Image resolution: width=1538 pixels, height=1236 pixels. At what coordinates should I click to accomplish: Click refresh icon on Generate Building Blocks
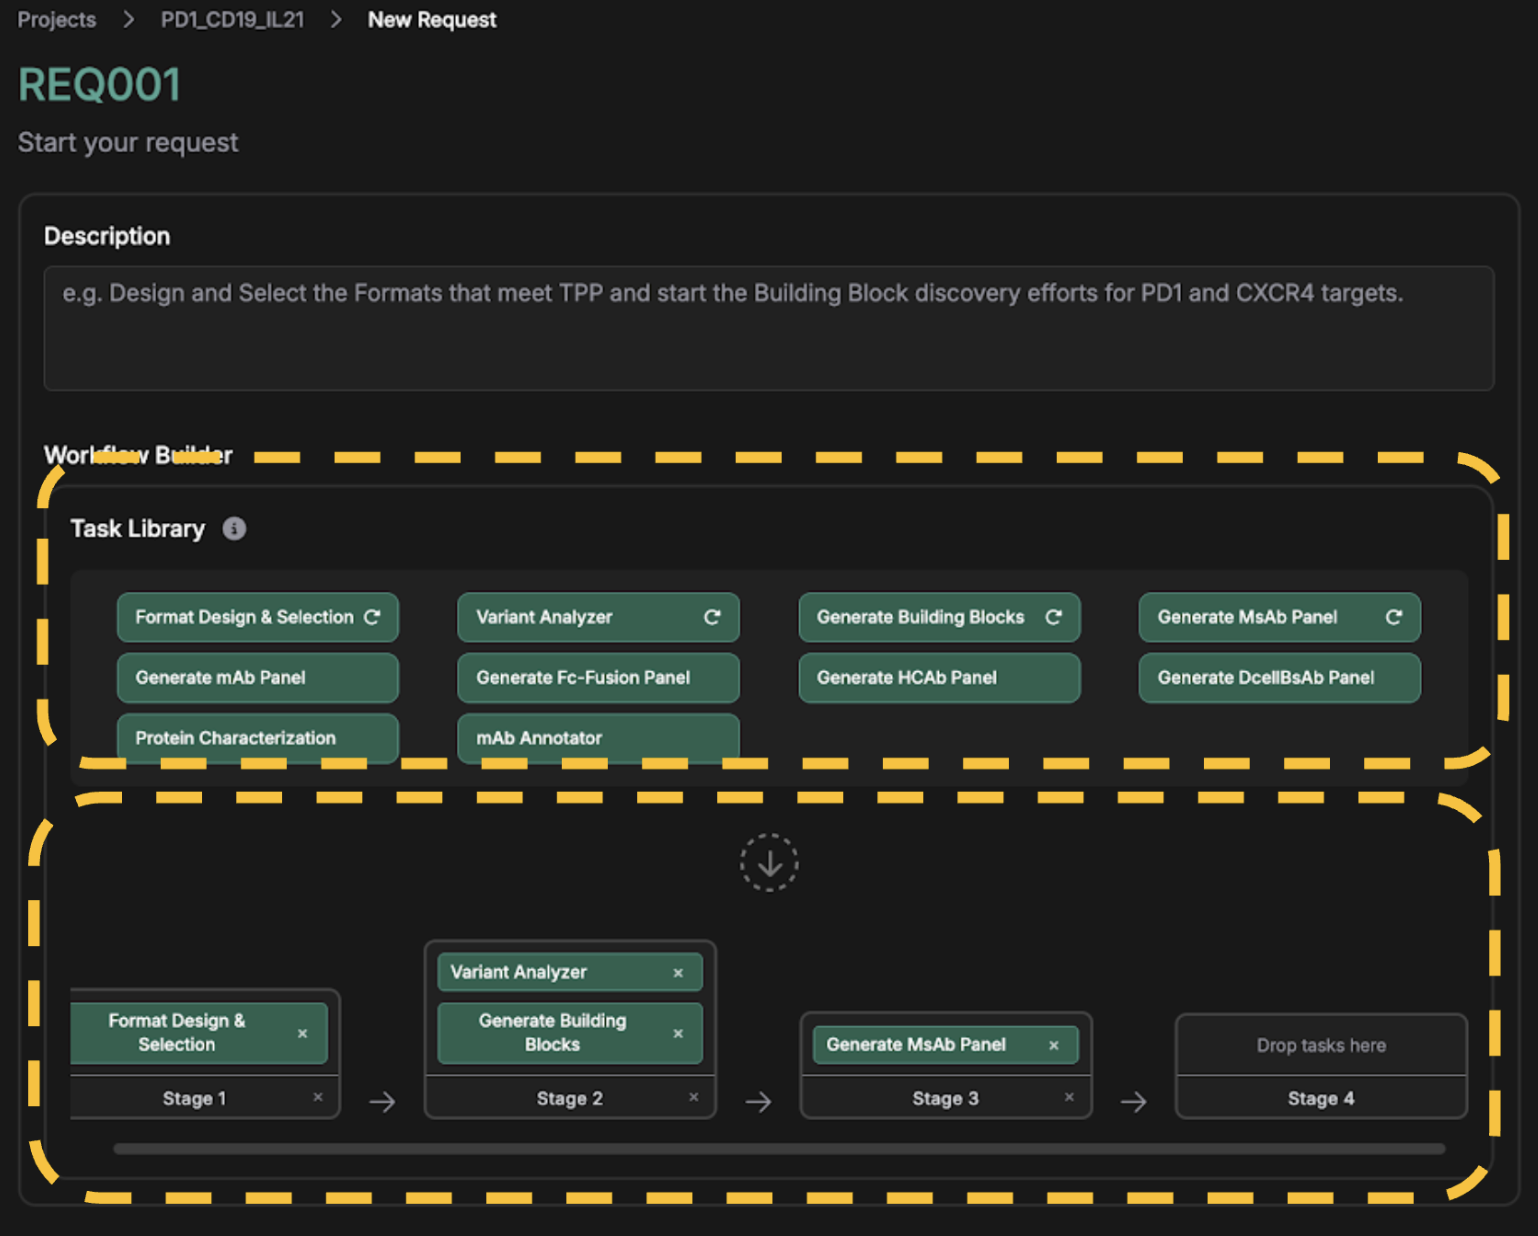(1053, 617)
